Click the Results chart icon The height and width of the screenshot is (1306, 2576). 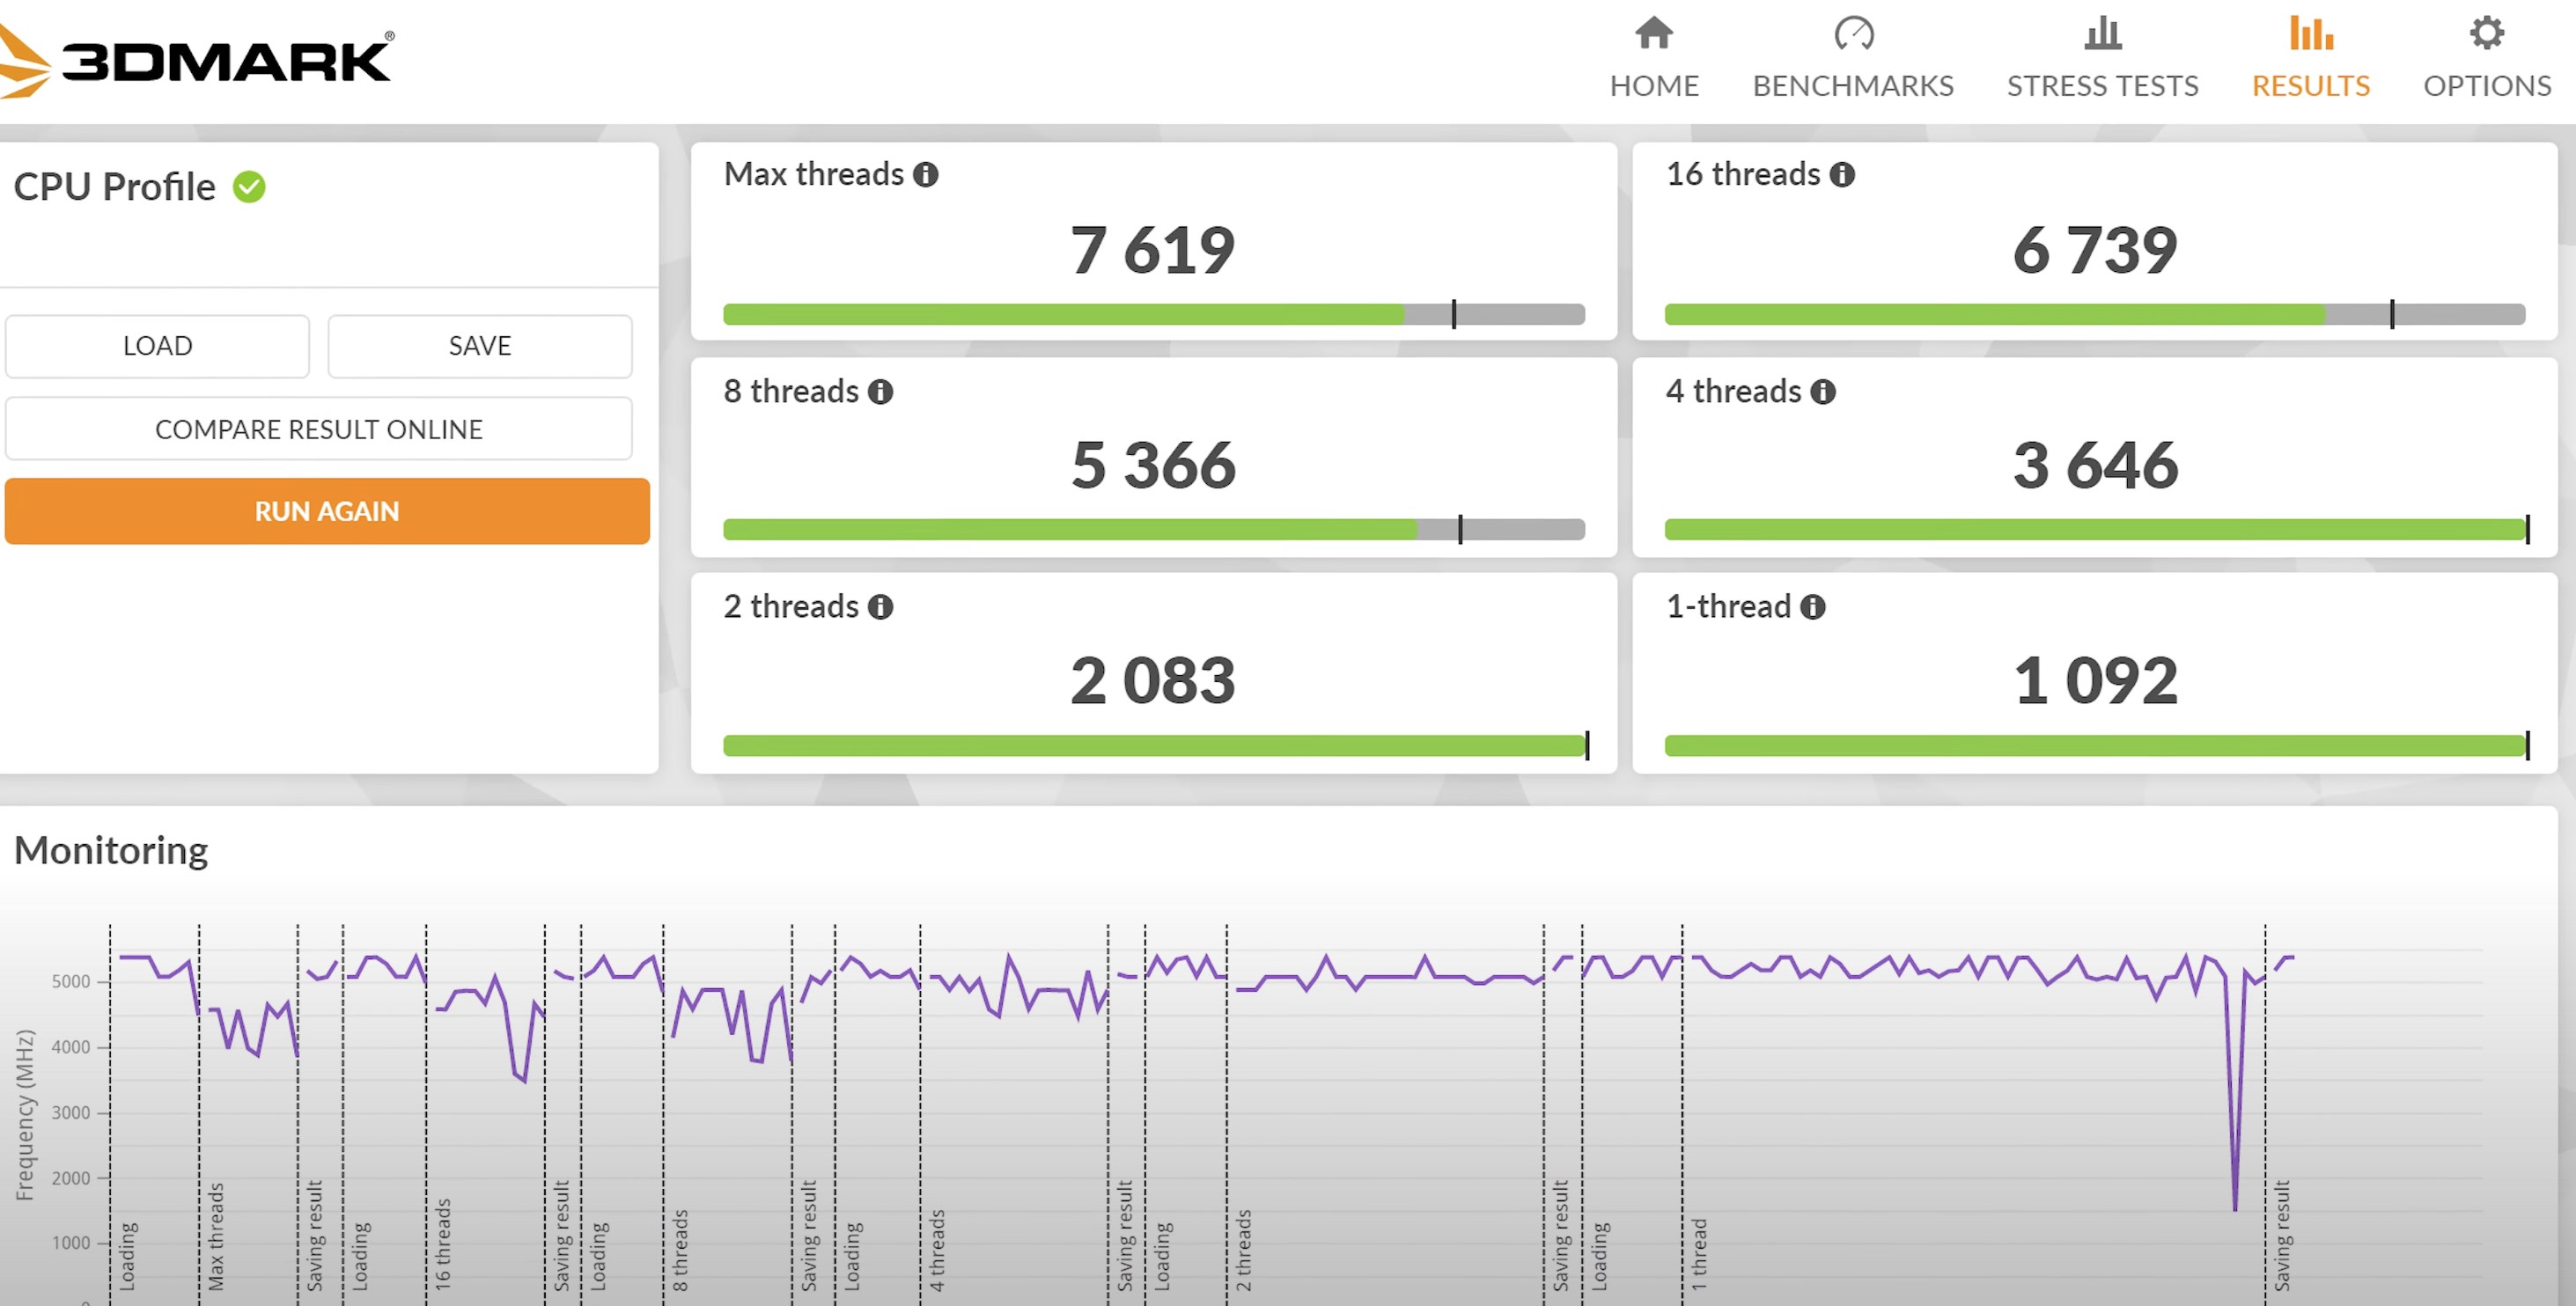[x=2311, y=33]
